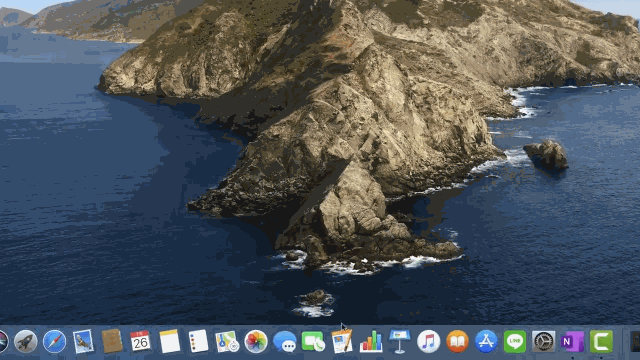Open the orange Books app icon
This screenshot has height=360, width=640.
click(457, 341)
